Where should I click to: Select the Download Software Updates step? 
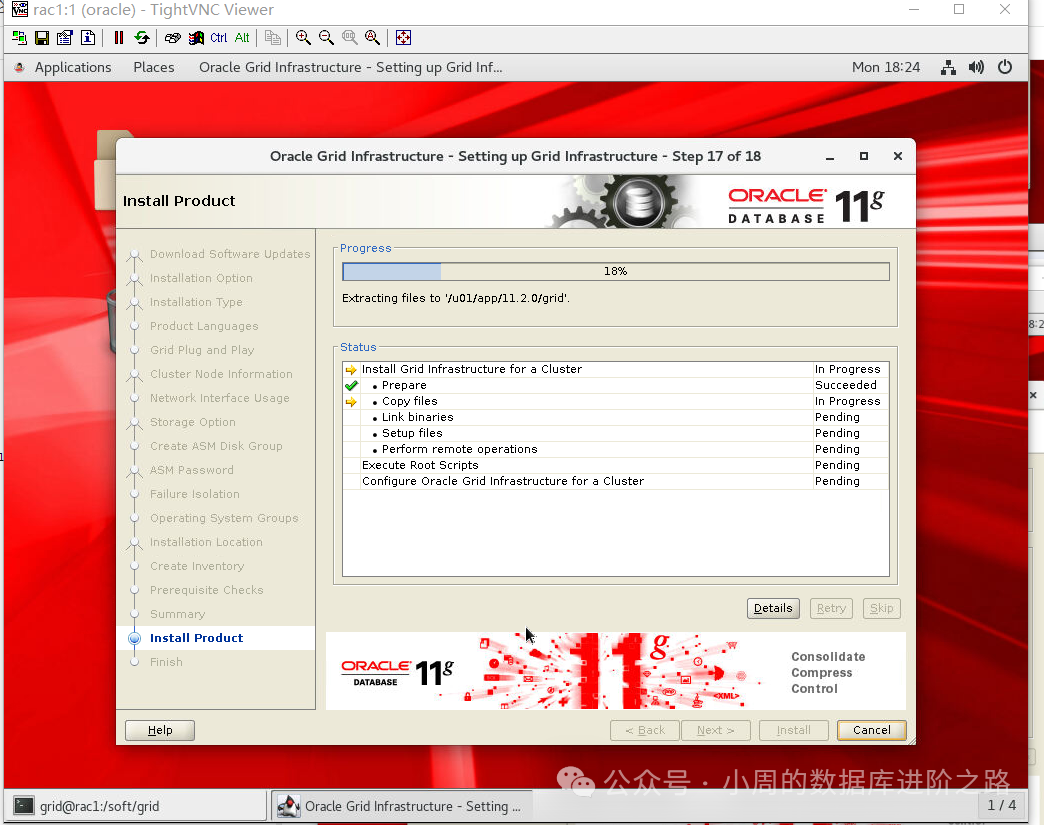230,254
